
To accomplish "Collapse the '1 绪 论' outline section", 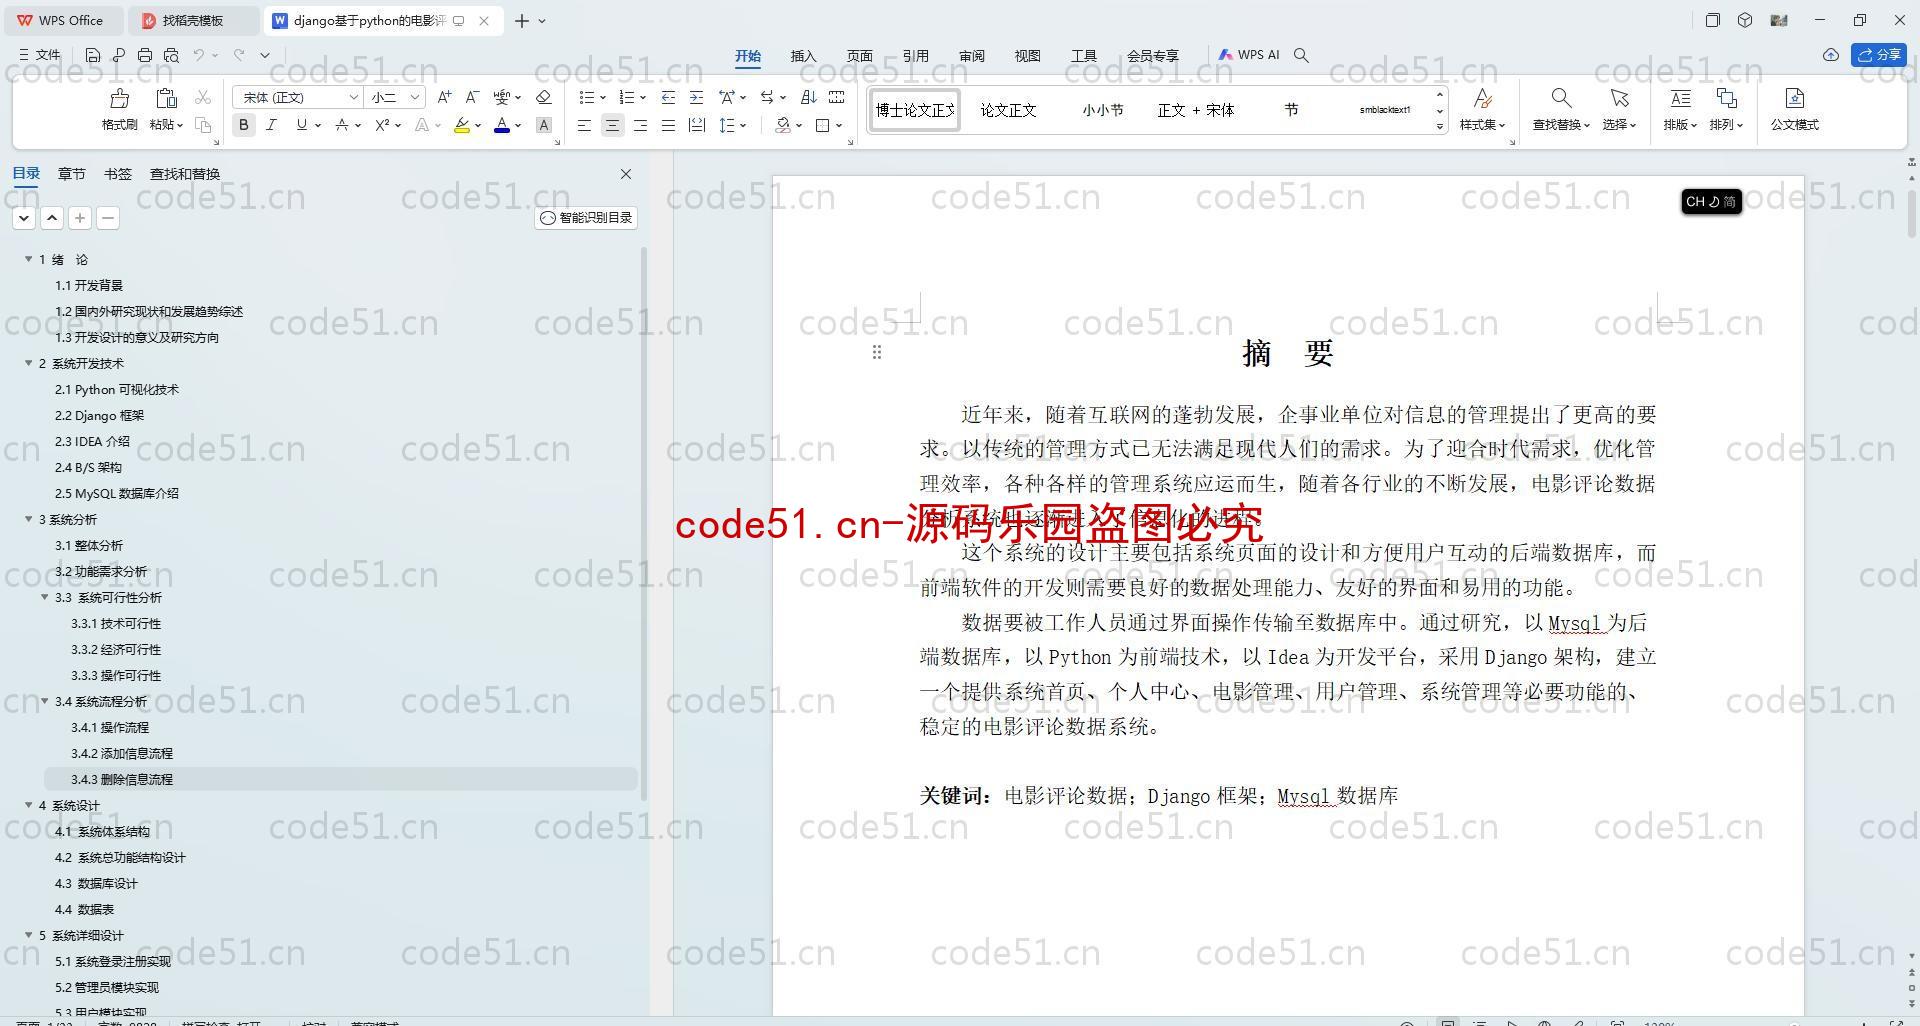I will tap(28, 259).
